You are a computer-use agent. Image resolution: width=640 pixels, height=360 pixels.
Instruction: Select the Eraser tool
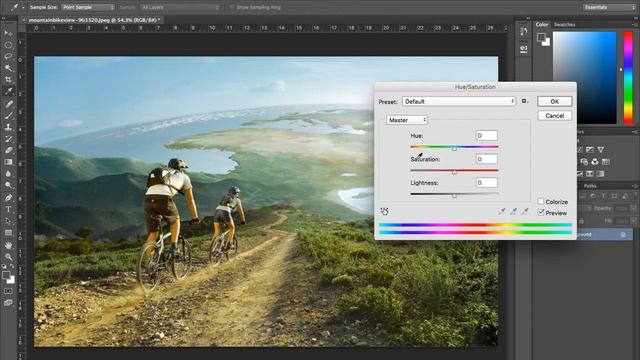click(8, 150)
